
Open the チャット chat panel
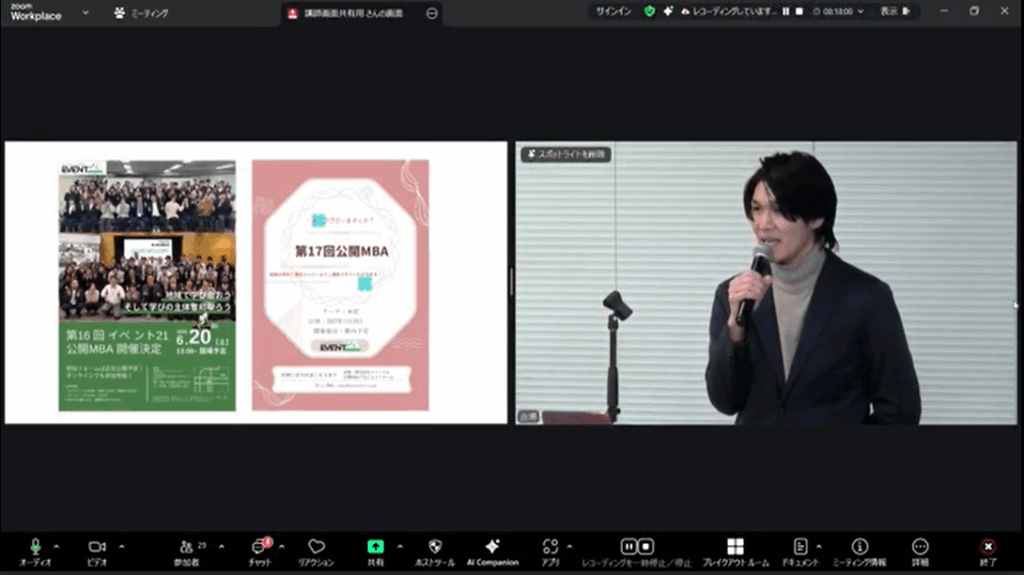pyautogui.click(x=259, y=547)
